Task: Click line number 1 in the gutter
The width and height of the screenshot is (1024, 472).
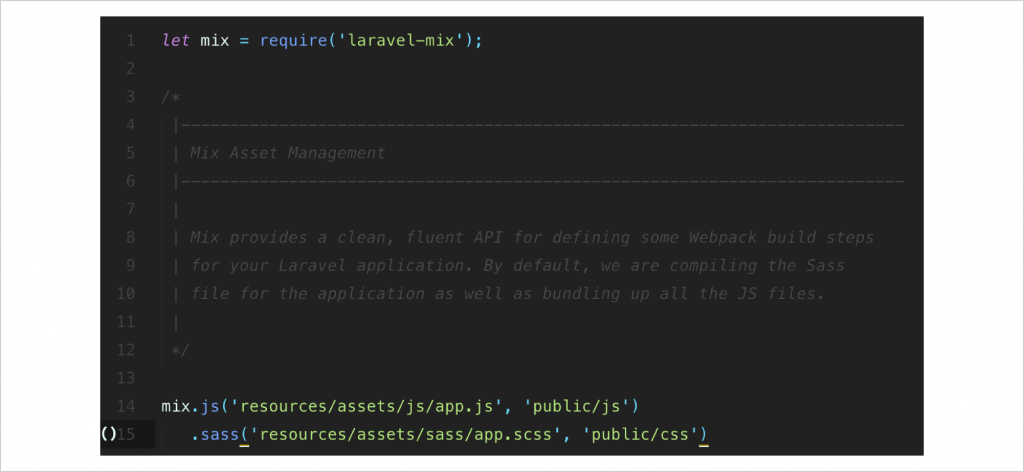Action: click(131, 40)
